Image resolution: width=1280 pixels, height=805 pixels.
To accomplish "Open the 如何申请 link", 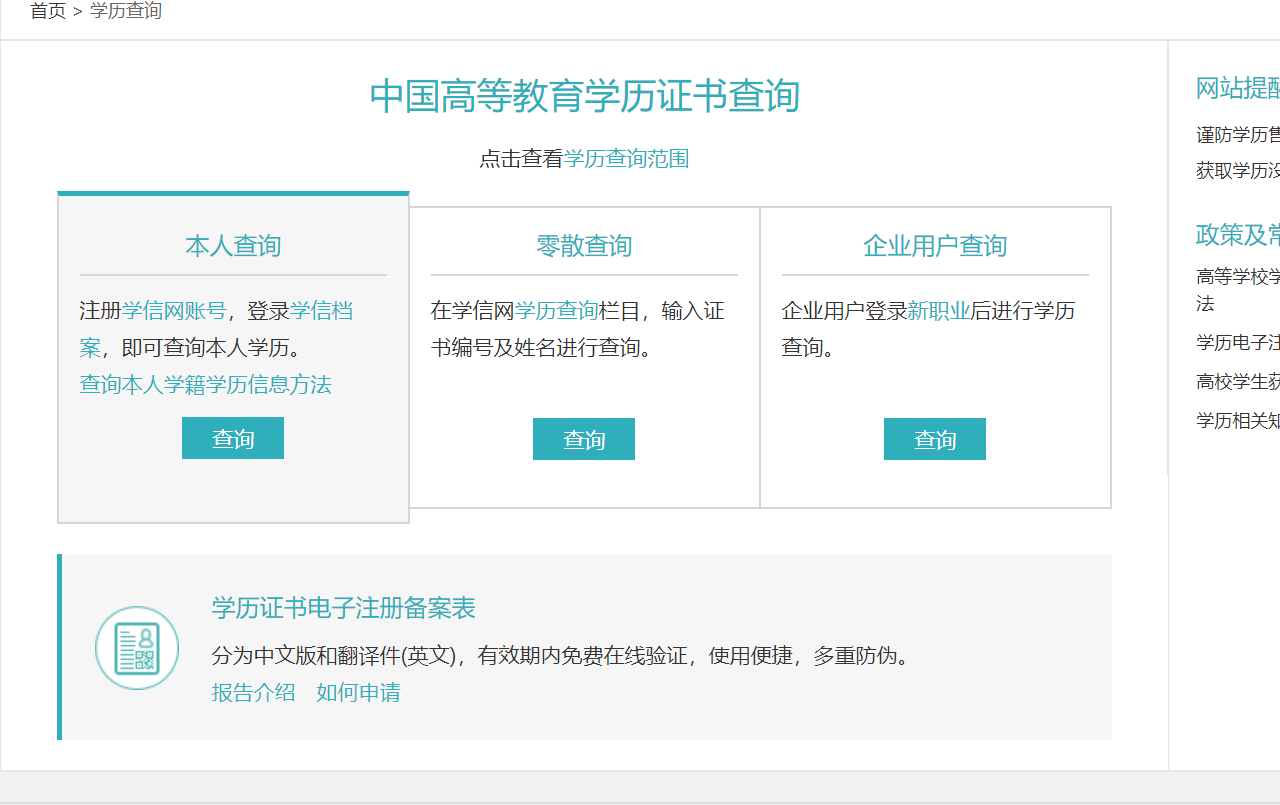I will point(358,692).
